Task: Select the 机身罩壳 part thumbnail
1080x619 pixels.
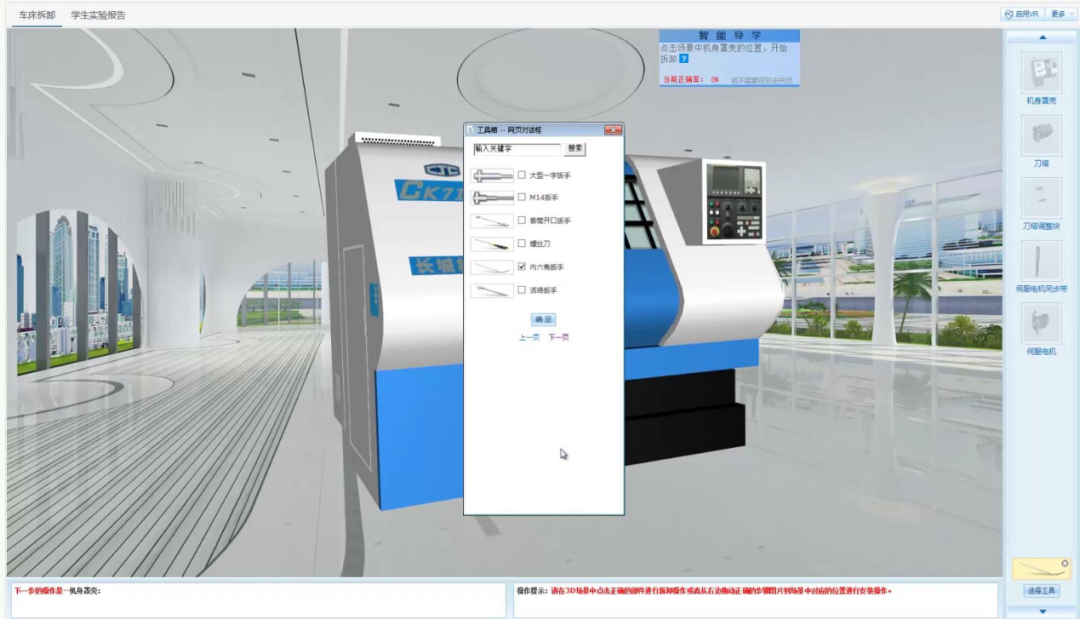Action: [x=1041, y=73]
